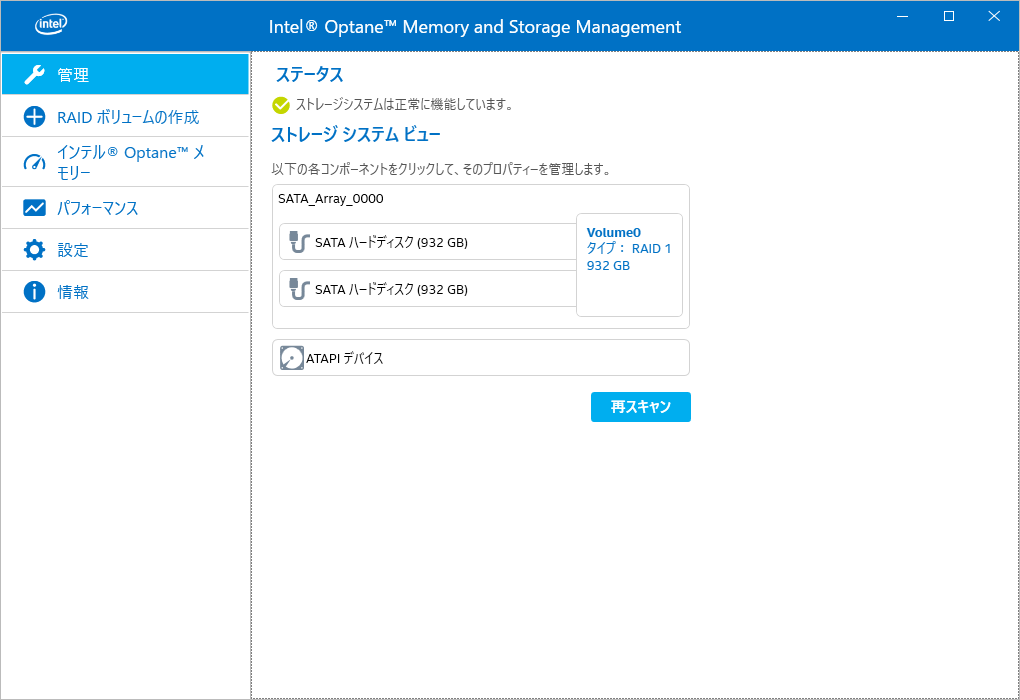Click the instruction text about コンポーネント
Screen dimensions: 1020x700
click(440, 170)
